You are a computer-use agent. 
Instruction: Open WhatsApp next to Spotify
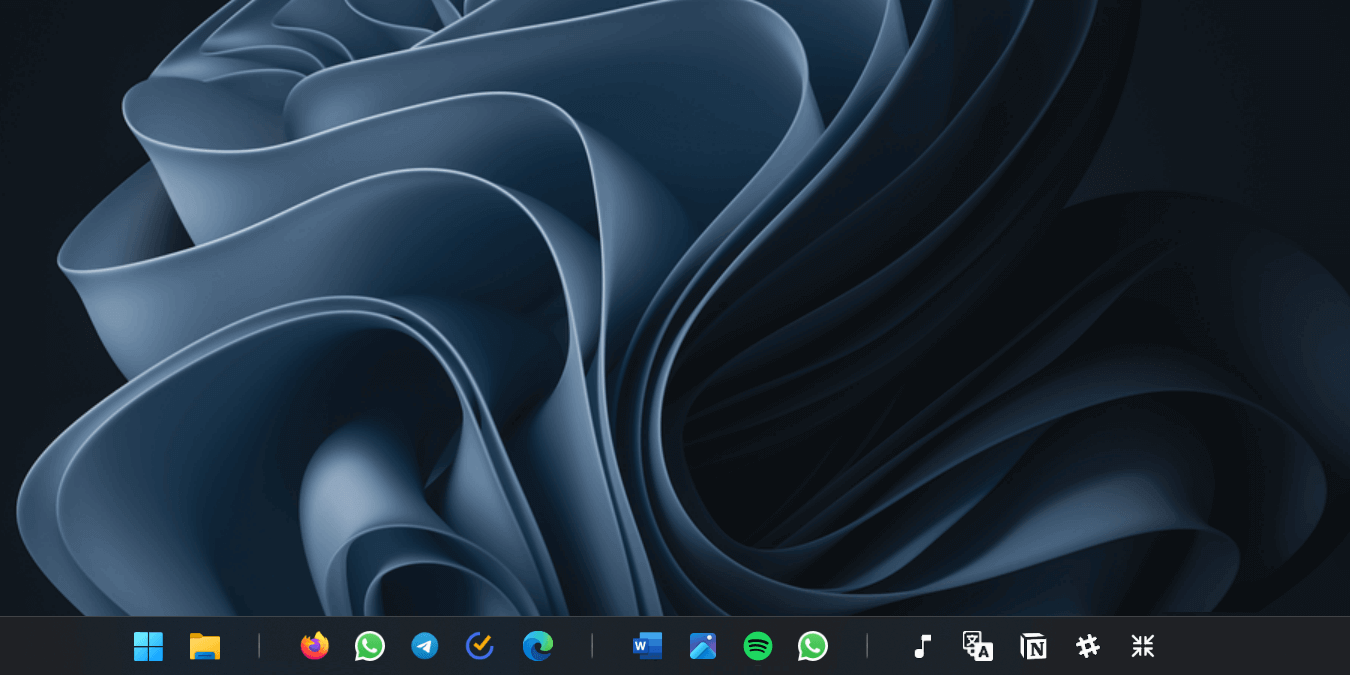812,646
